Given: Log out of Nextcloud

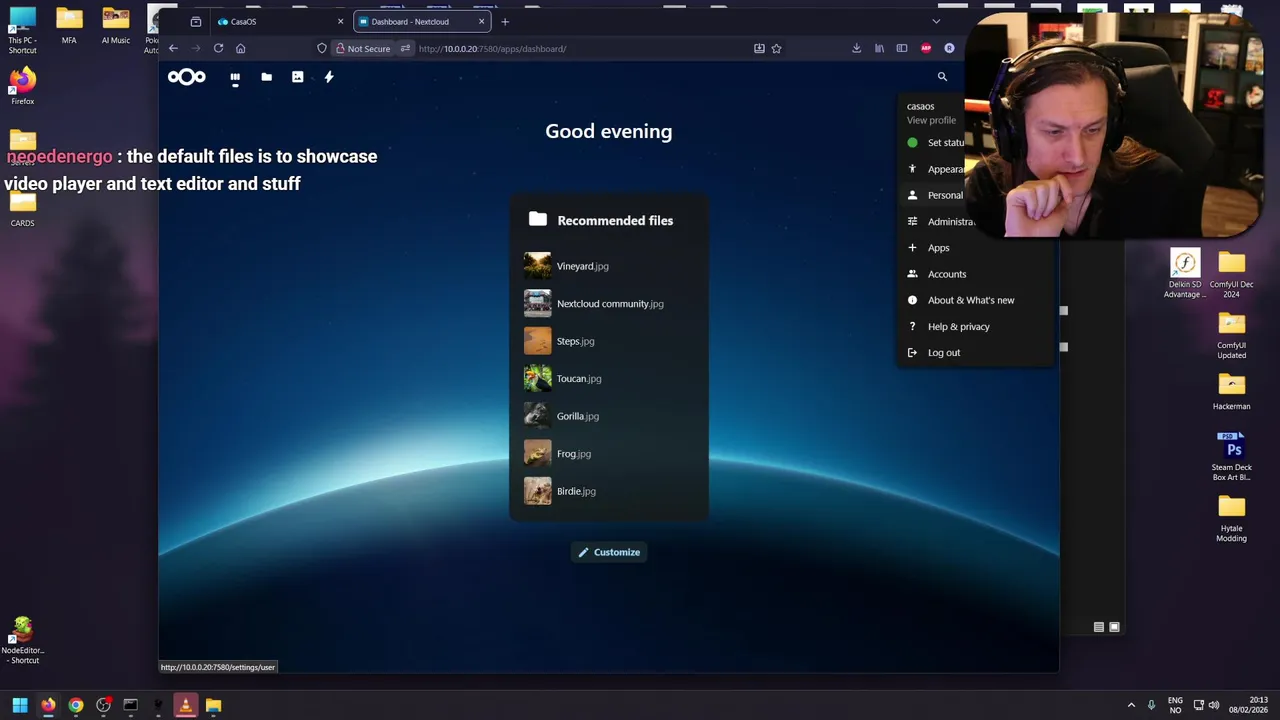Looking at the screenshot, I should point(976,352).
